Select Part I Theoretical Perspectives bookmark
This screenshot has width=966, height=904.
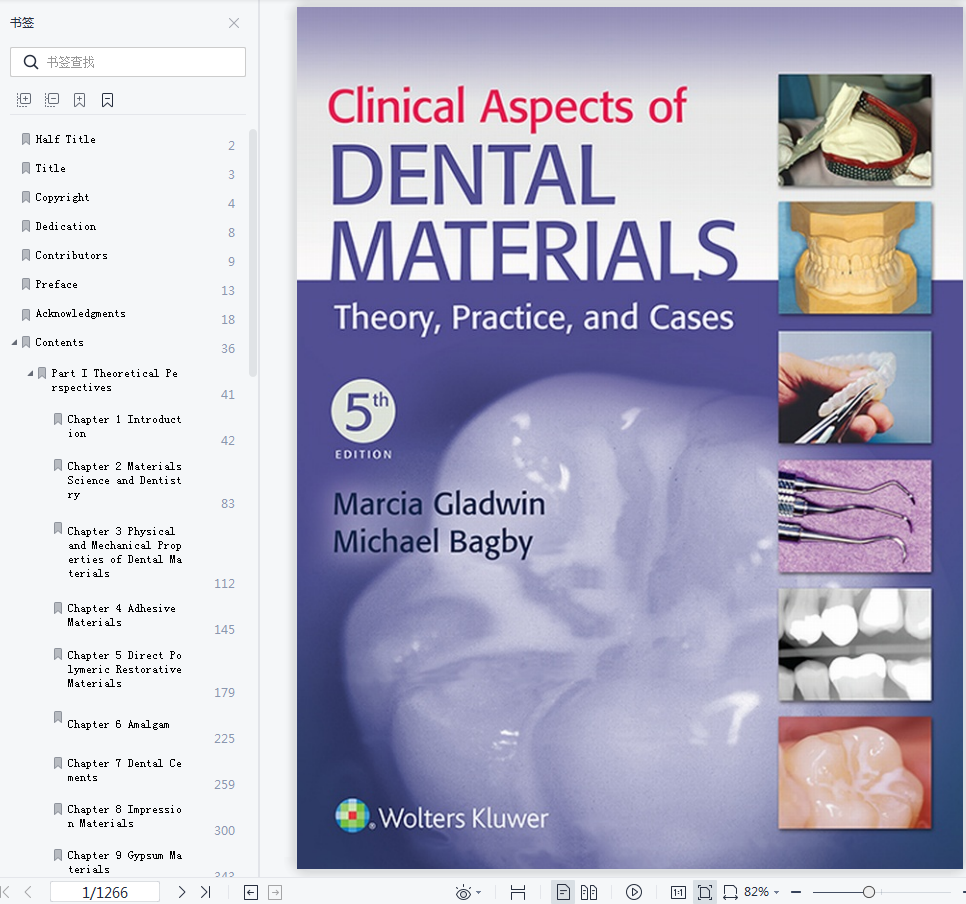point(115,380)
